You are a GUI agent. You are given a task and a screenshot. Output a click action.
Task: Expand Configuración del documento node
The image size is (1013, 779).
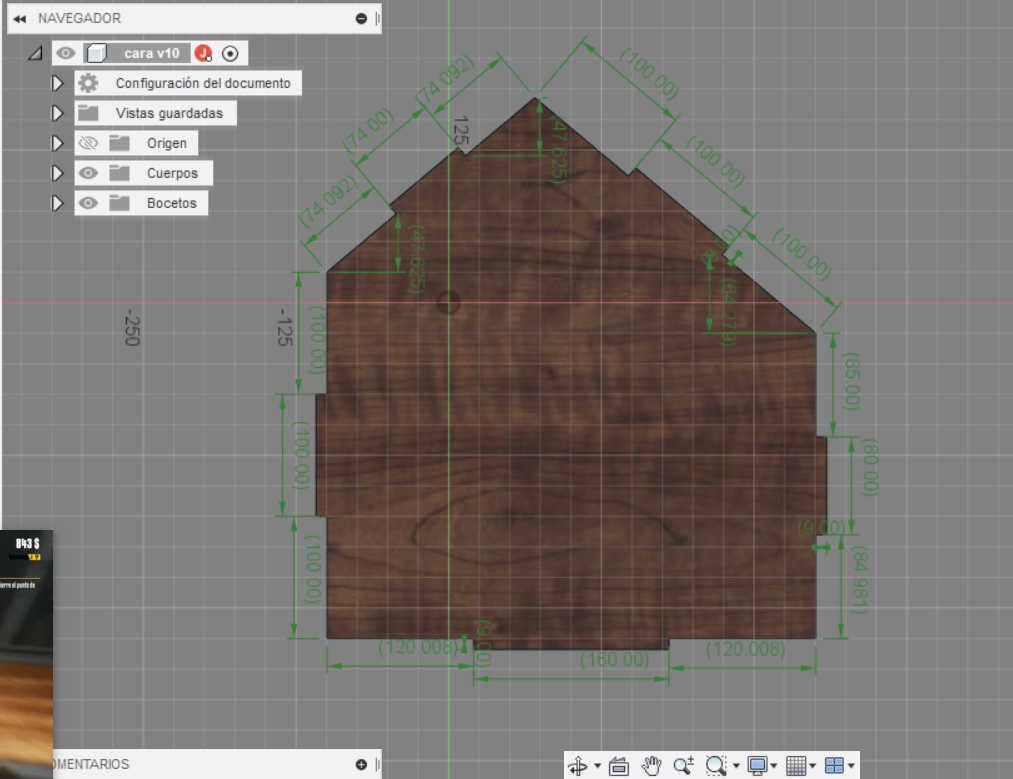pyautogui.click(x=57, y=83)
